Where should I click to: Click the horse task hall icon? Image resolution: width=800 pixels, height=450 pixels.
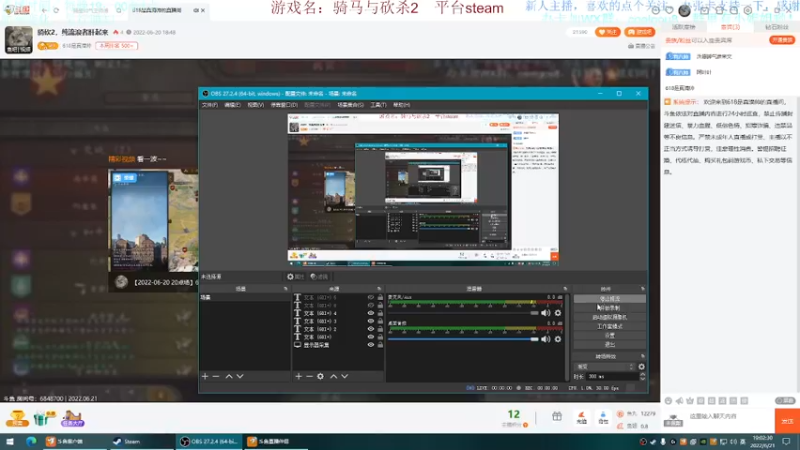[72, 418]
